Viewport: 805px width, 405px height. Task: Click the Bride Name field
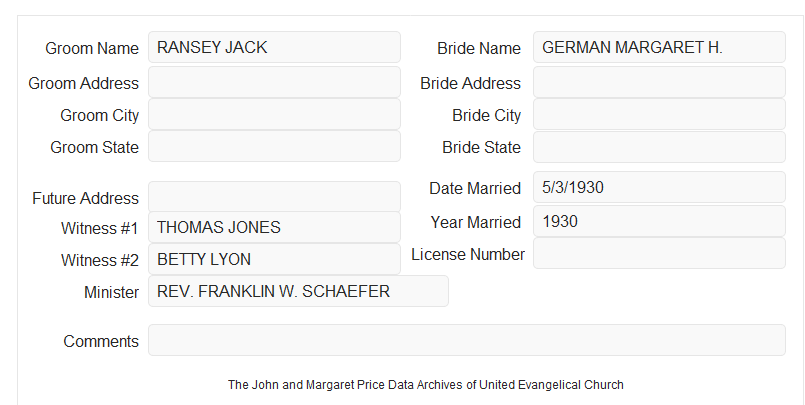point(659,47)
